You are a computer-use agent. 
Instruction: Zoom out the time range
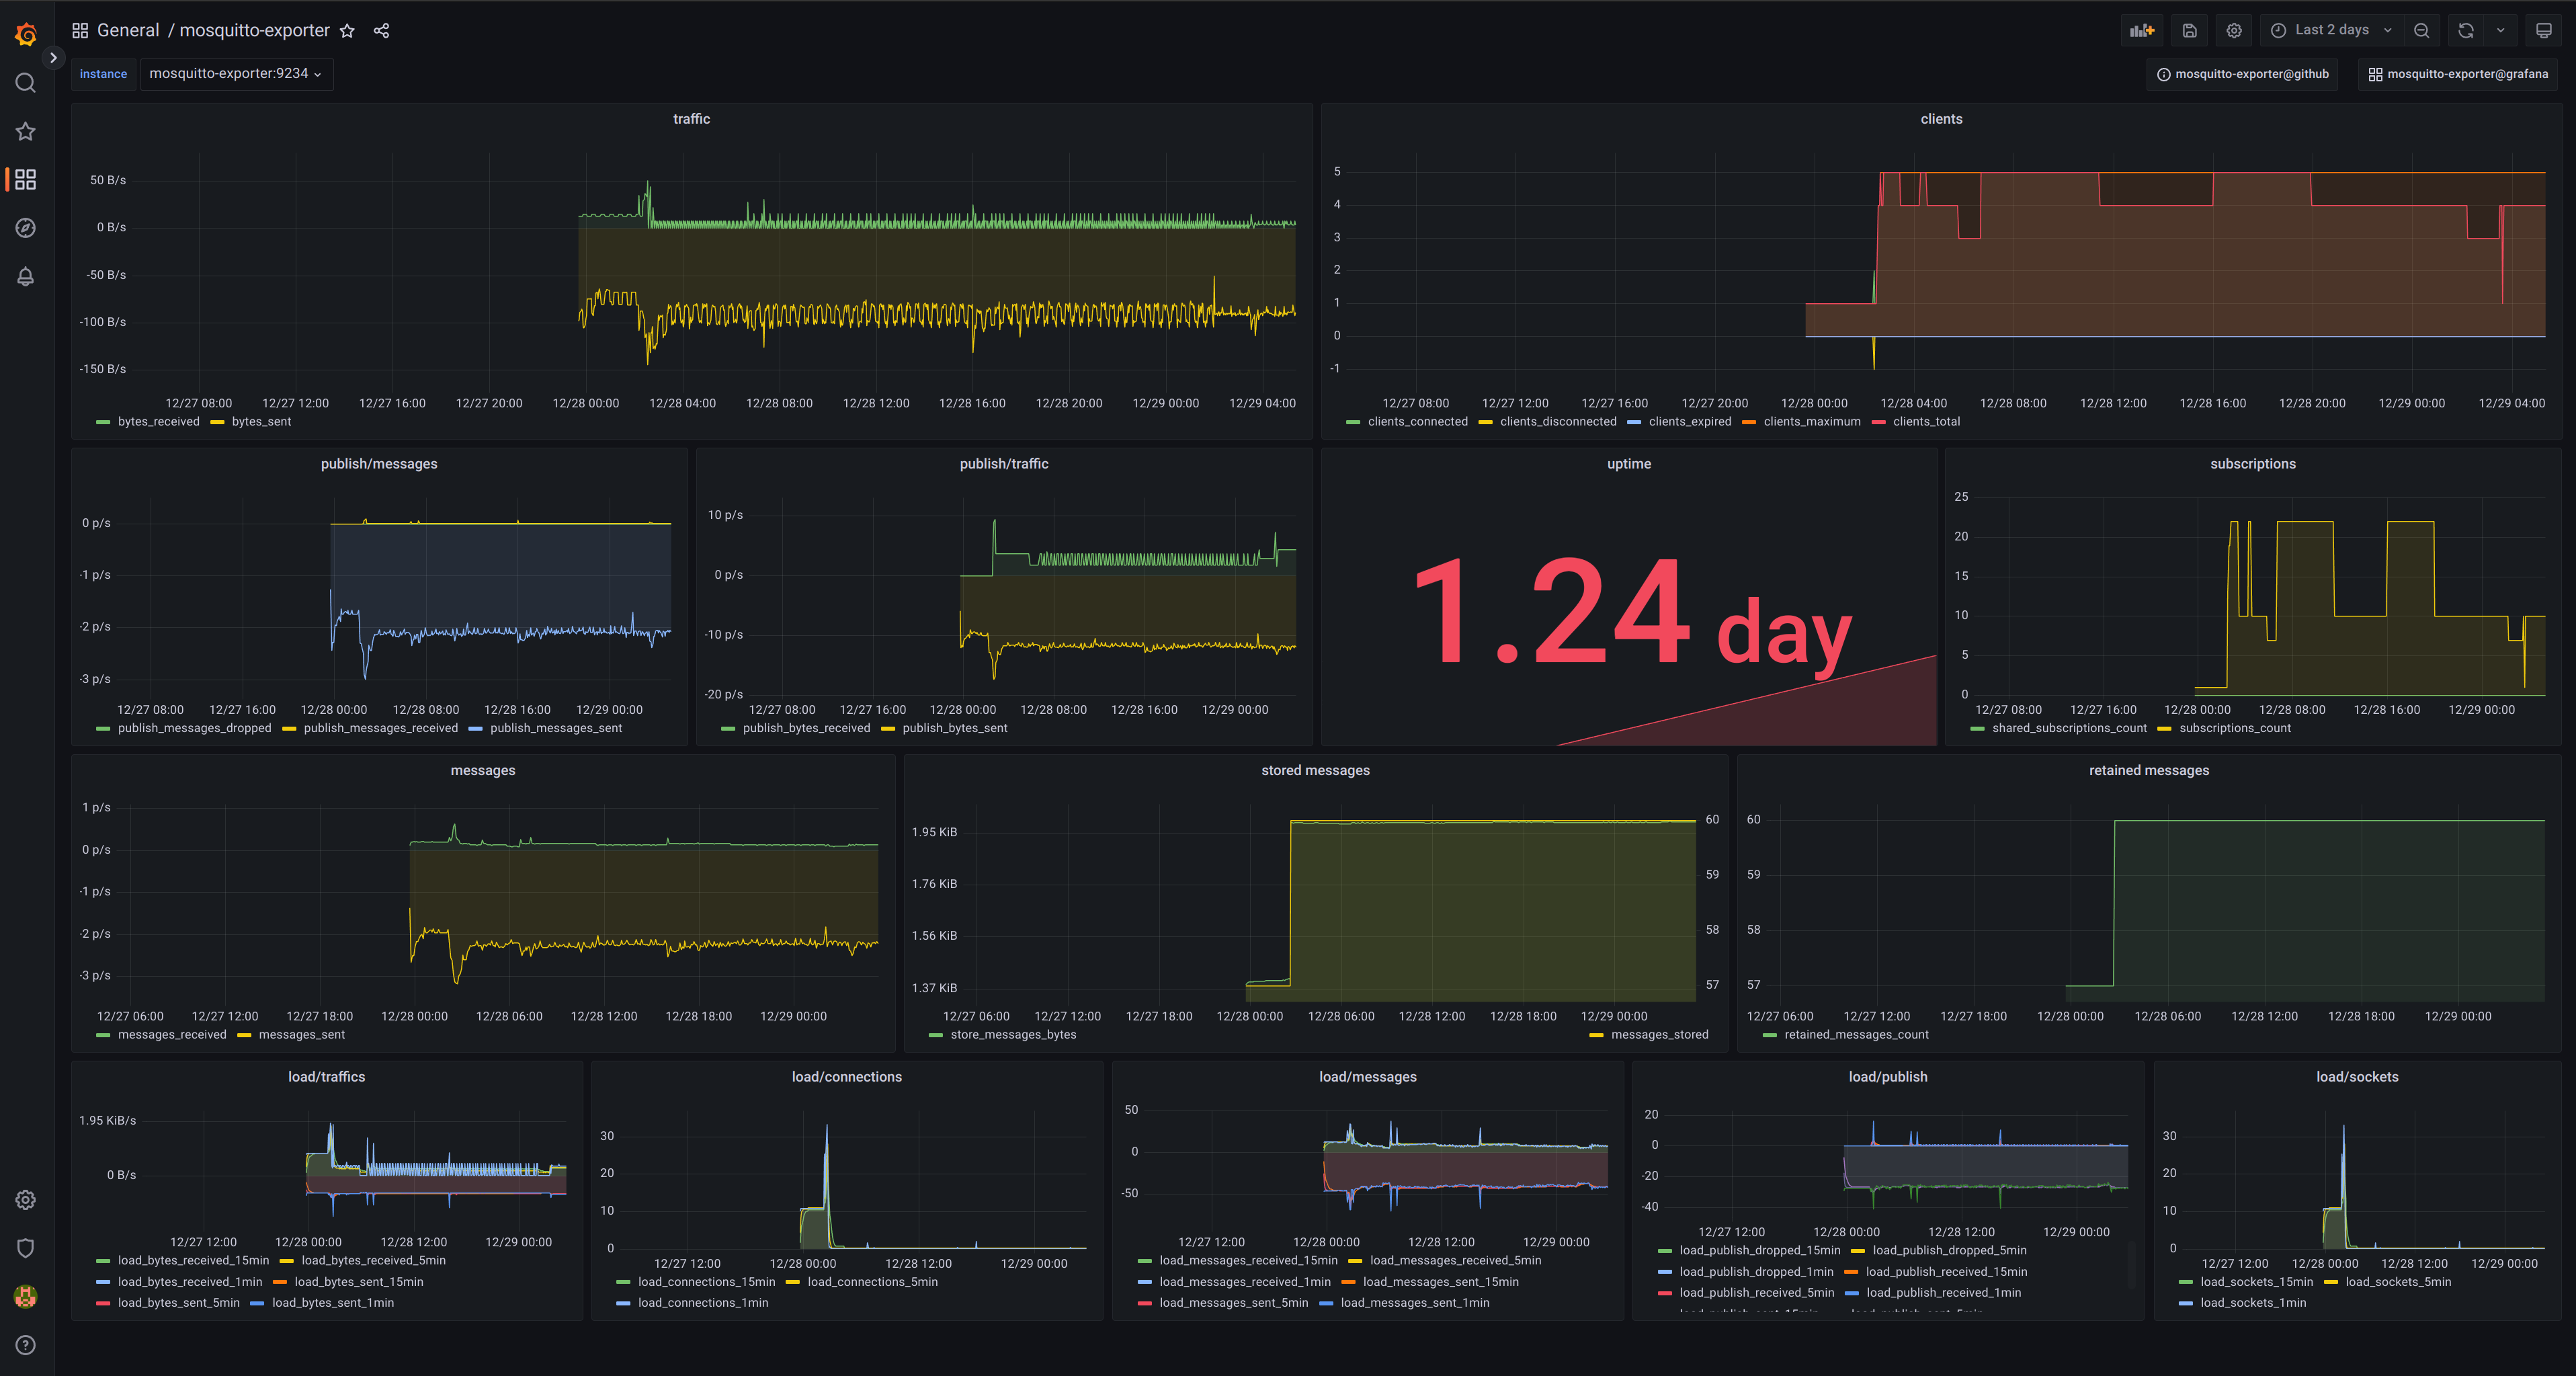2421,30
